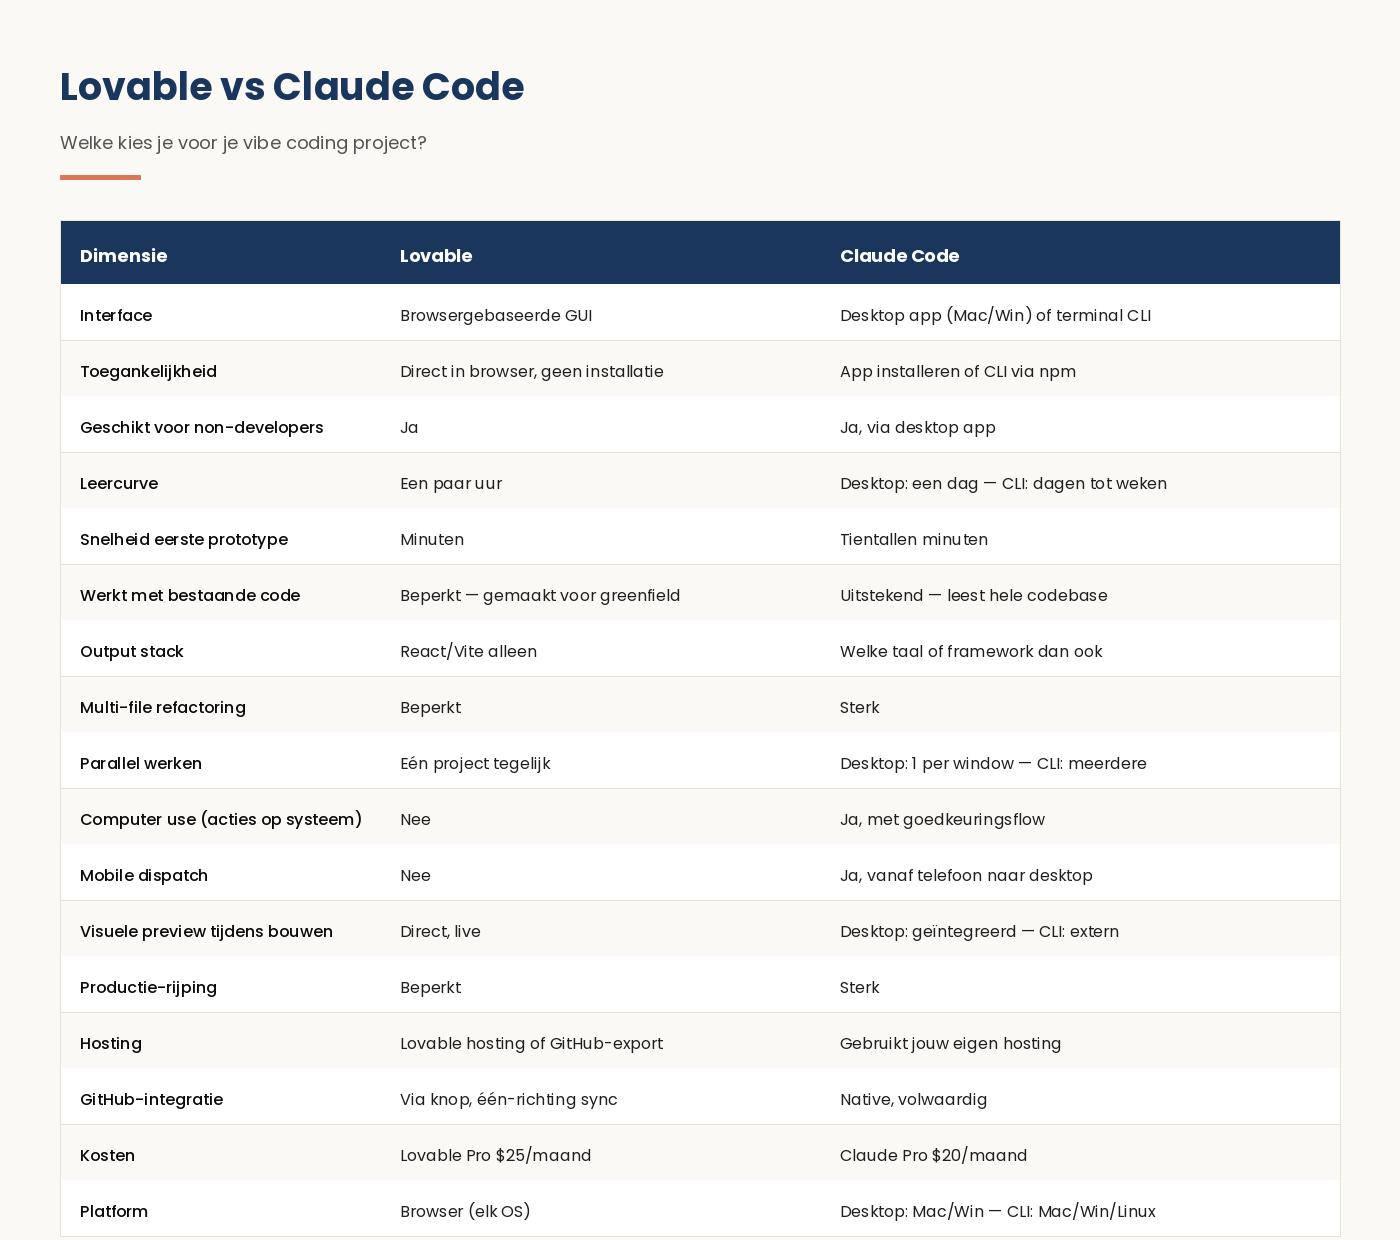
Task: Click cell 'Browsergebaseerde GUI'
Action: click(496, 316)
